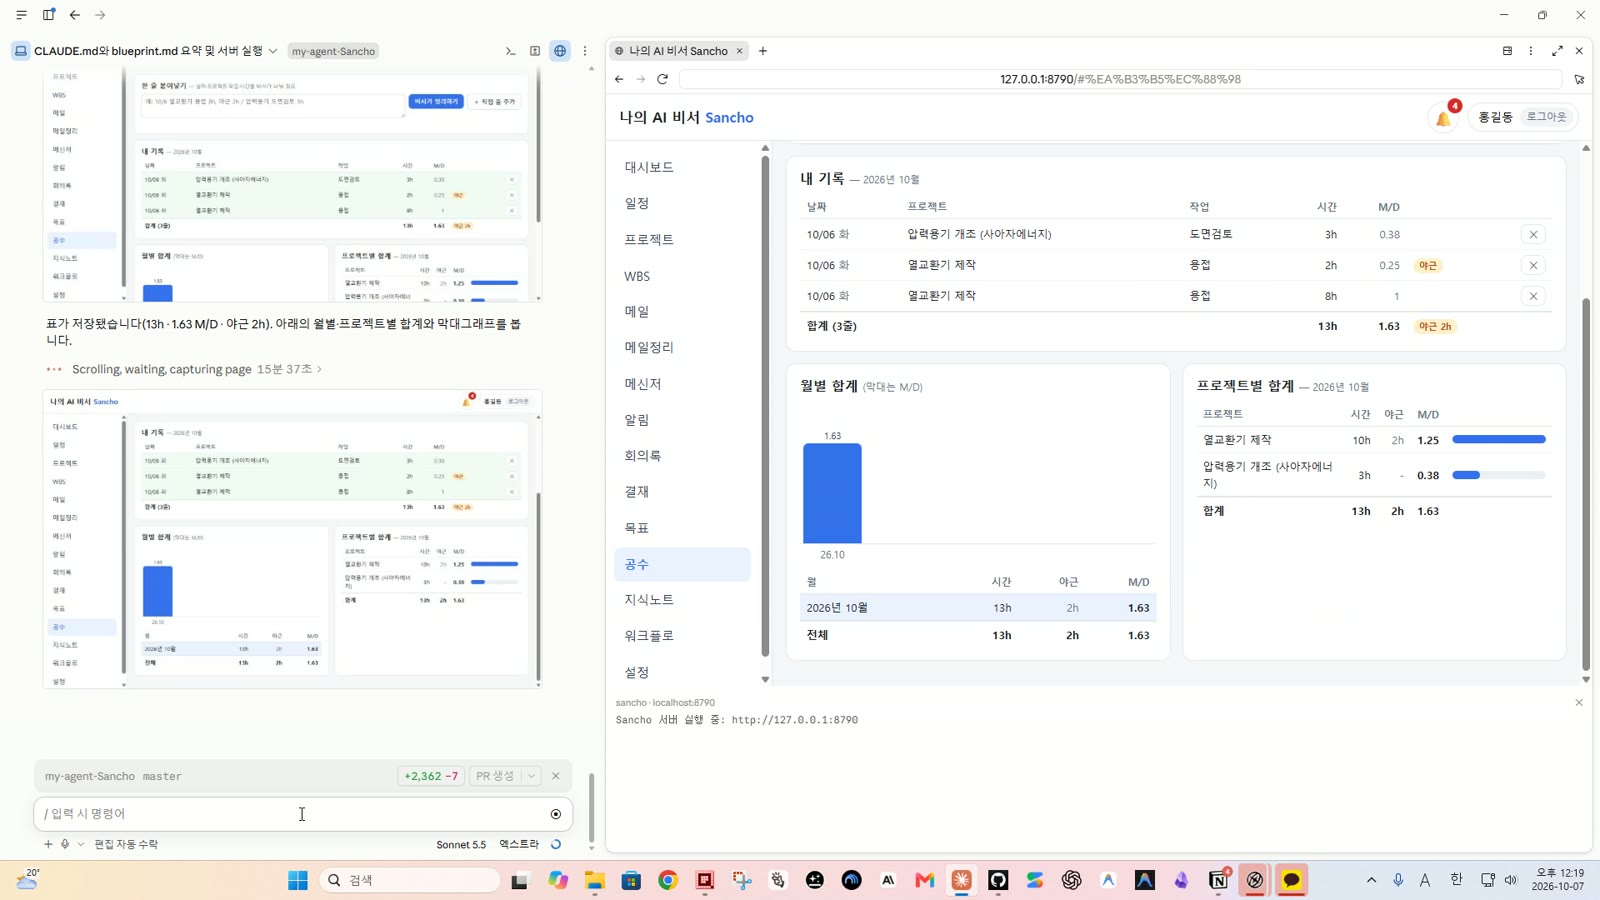Open a new tab in preview browser
This screenshot has width=1600, height=900.
(763, 51)
